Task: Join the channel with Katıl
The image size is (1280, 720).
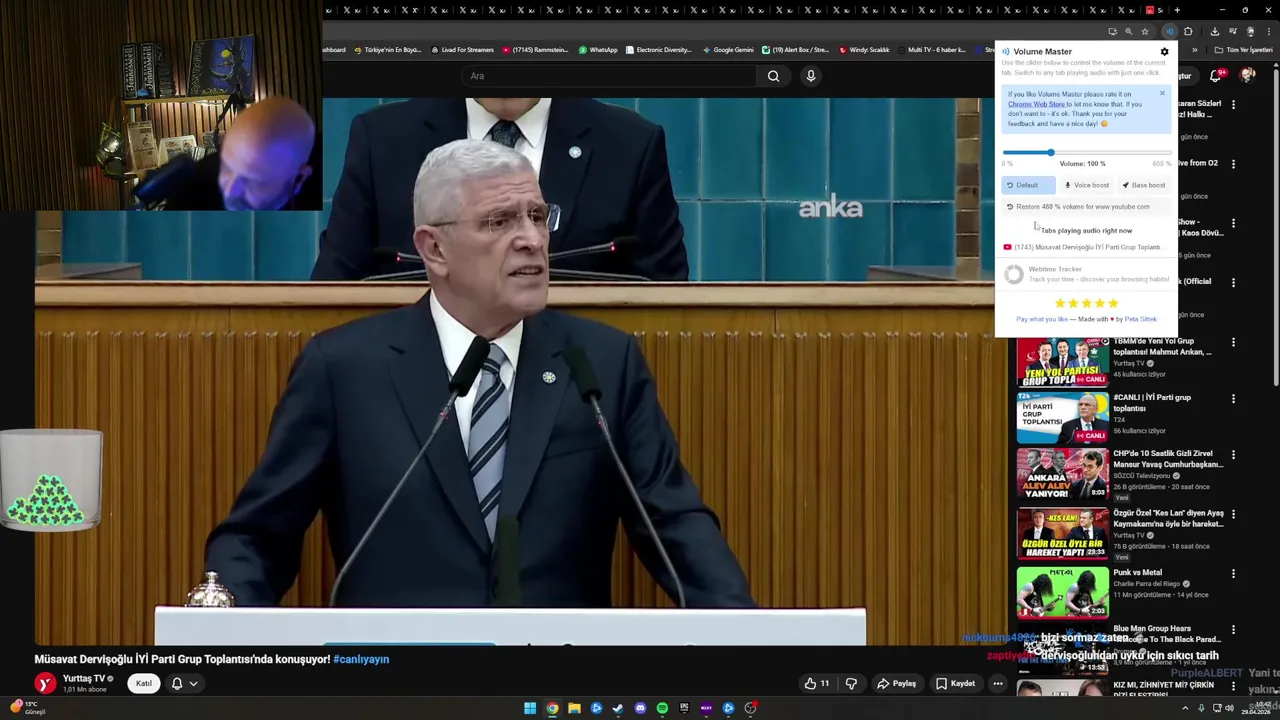Action: point(144,684)
